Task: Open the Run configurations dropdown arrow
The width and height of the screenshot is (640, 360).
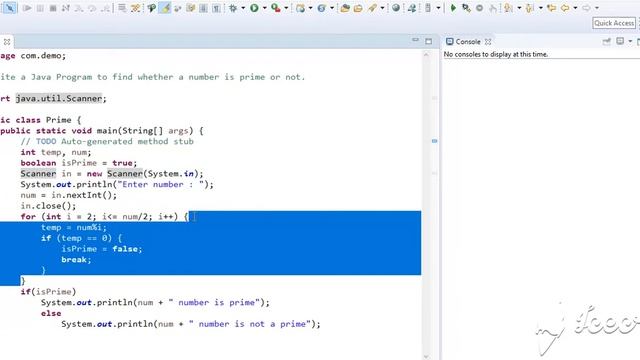Action: 264,8
